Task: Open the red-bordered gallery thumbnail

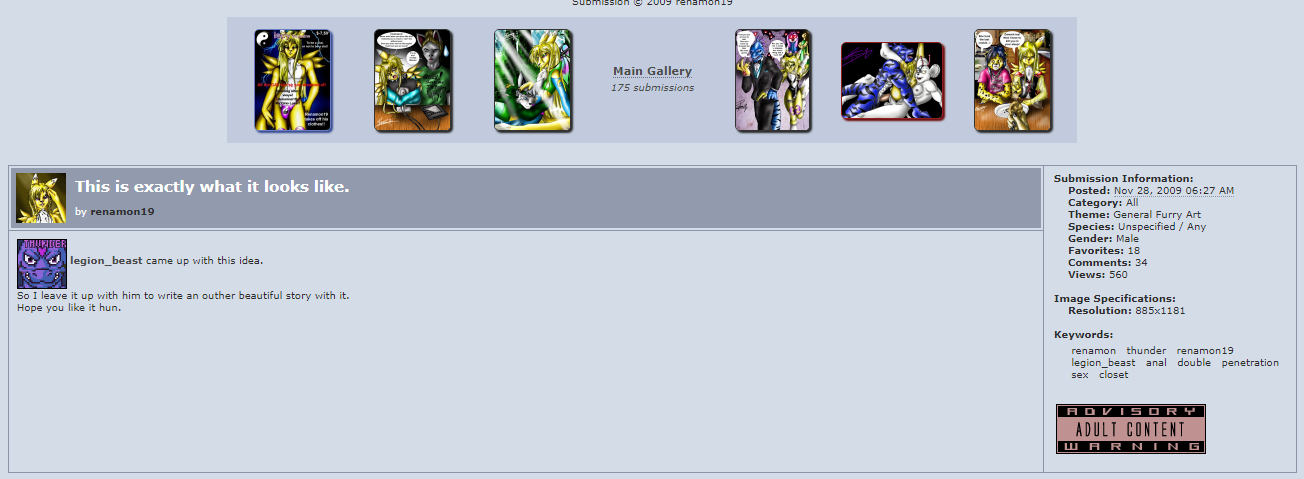Action: 893,81
